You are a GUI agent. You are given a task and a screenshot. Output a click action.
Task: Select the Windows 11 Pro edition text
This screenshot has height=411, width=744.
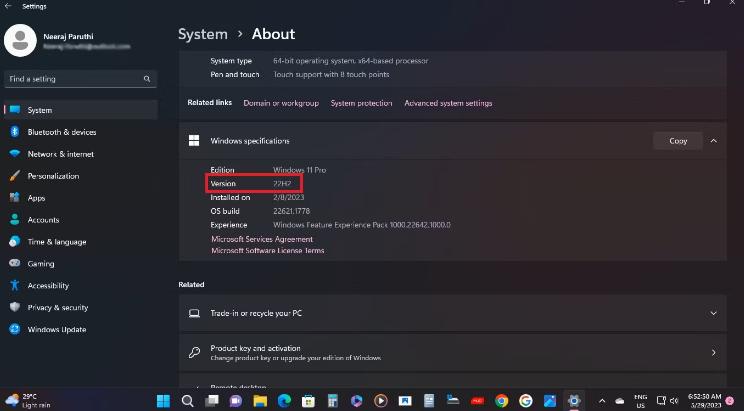[x=299, y=170]
